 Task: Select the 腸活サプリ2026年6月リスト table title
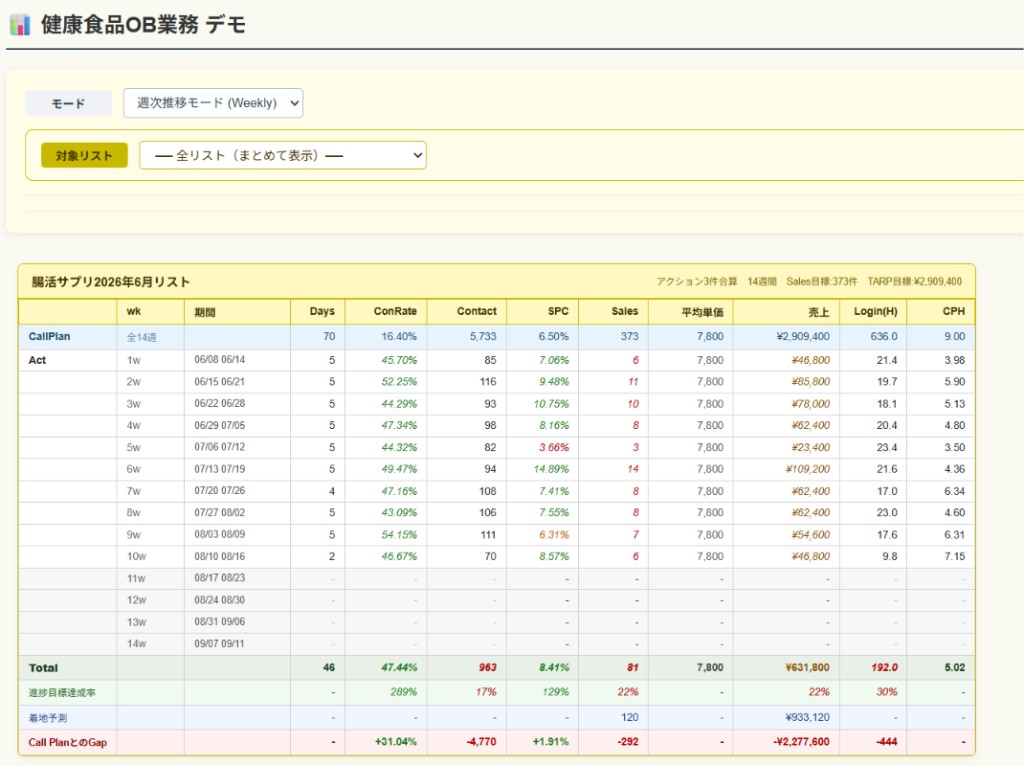pyautogui.click(x=110, y=281)
